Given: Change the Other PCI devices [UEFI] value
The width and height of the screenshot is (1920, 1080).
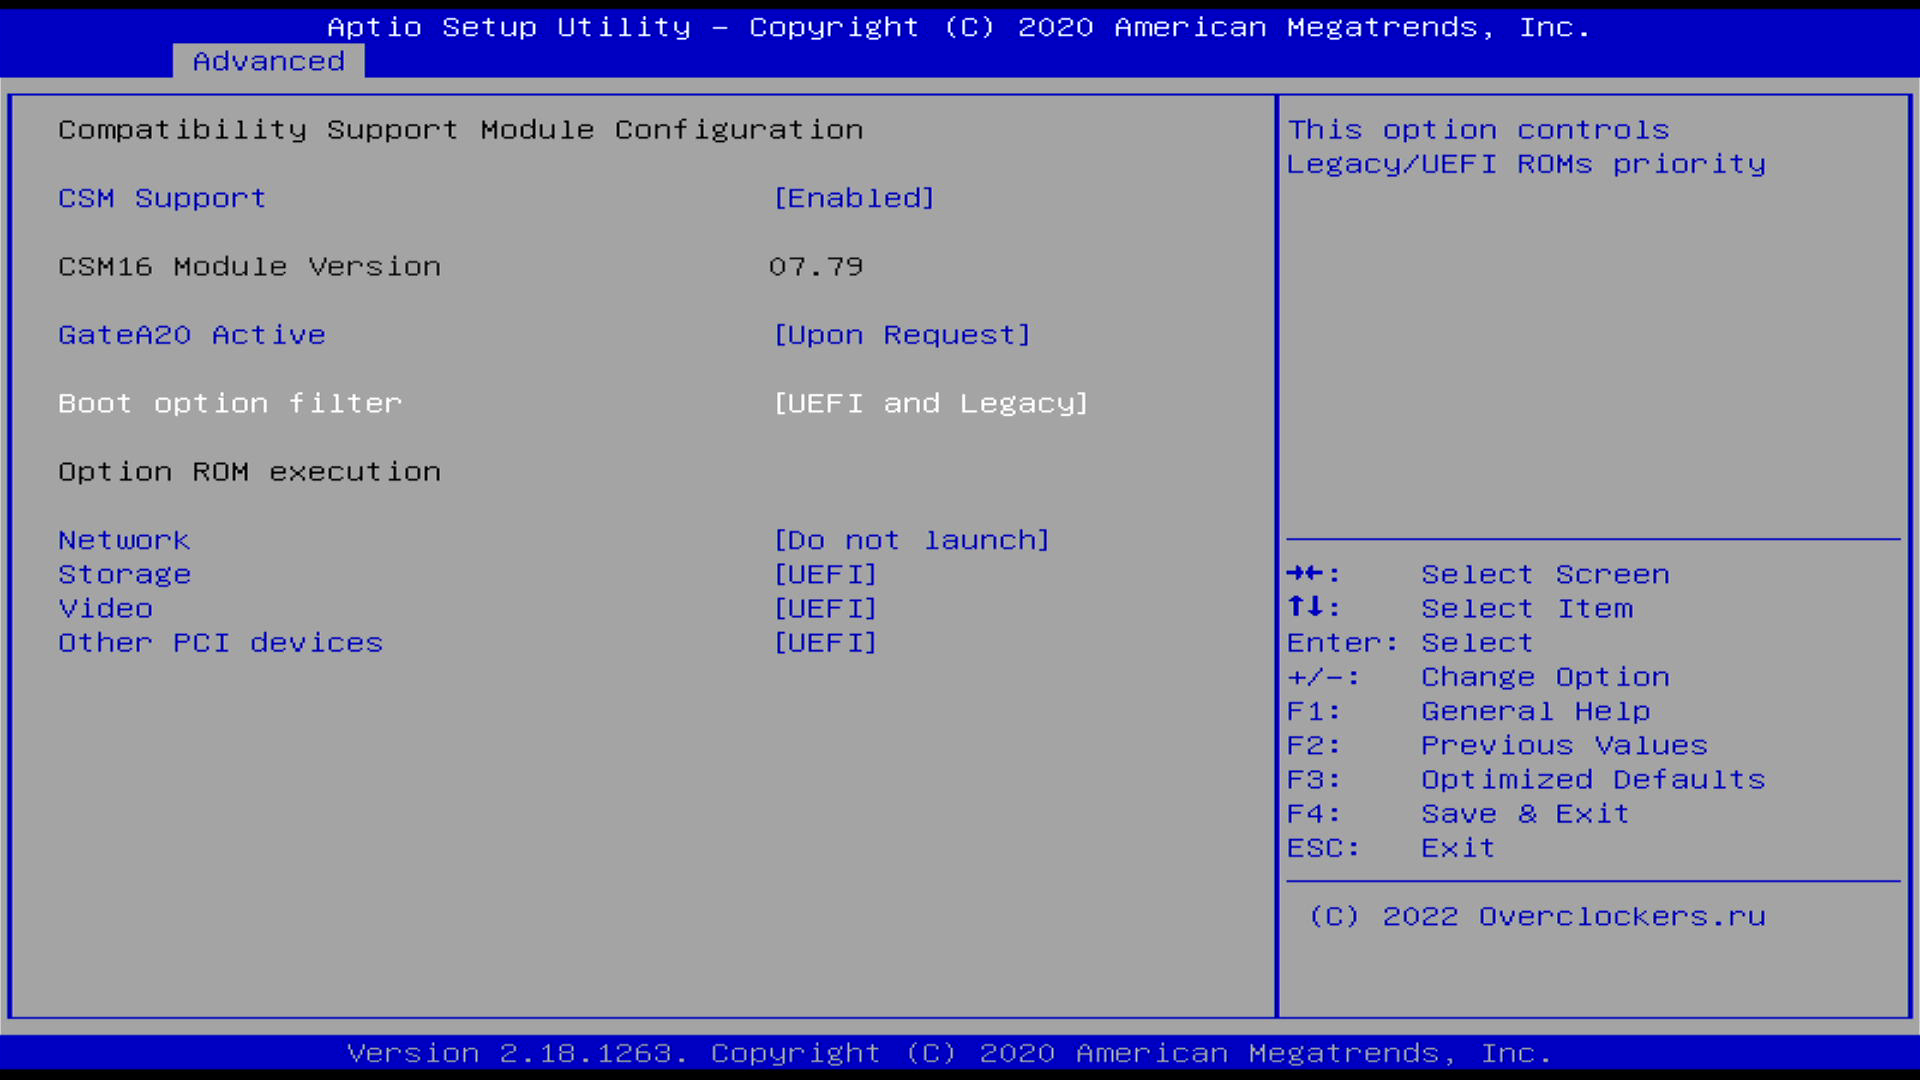Looking at the screenshot, I should (x=825, y=642).
